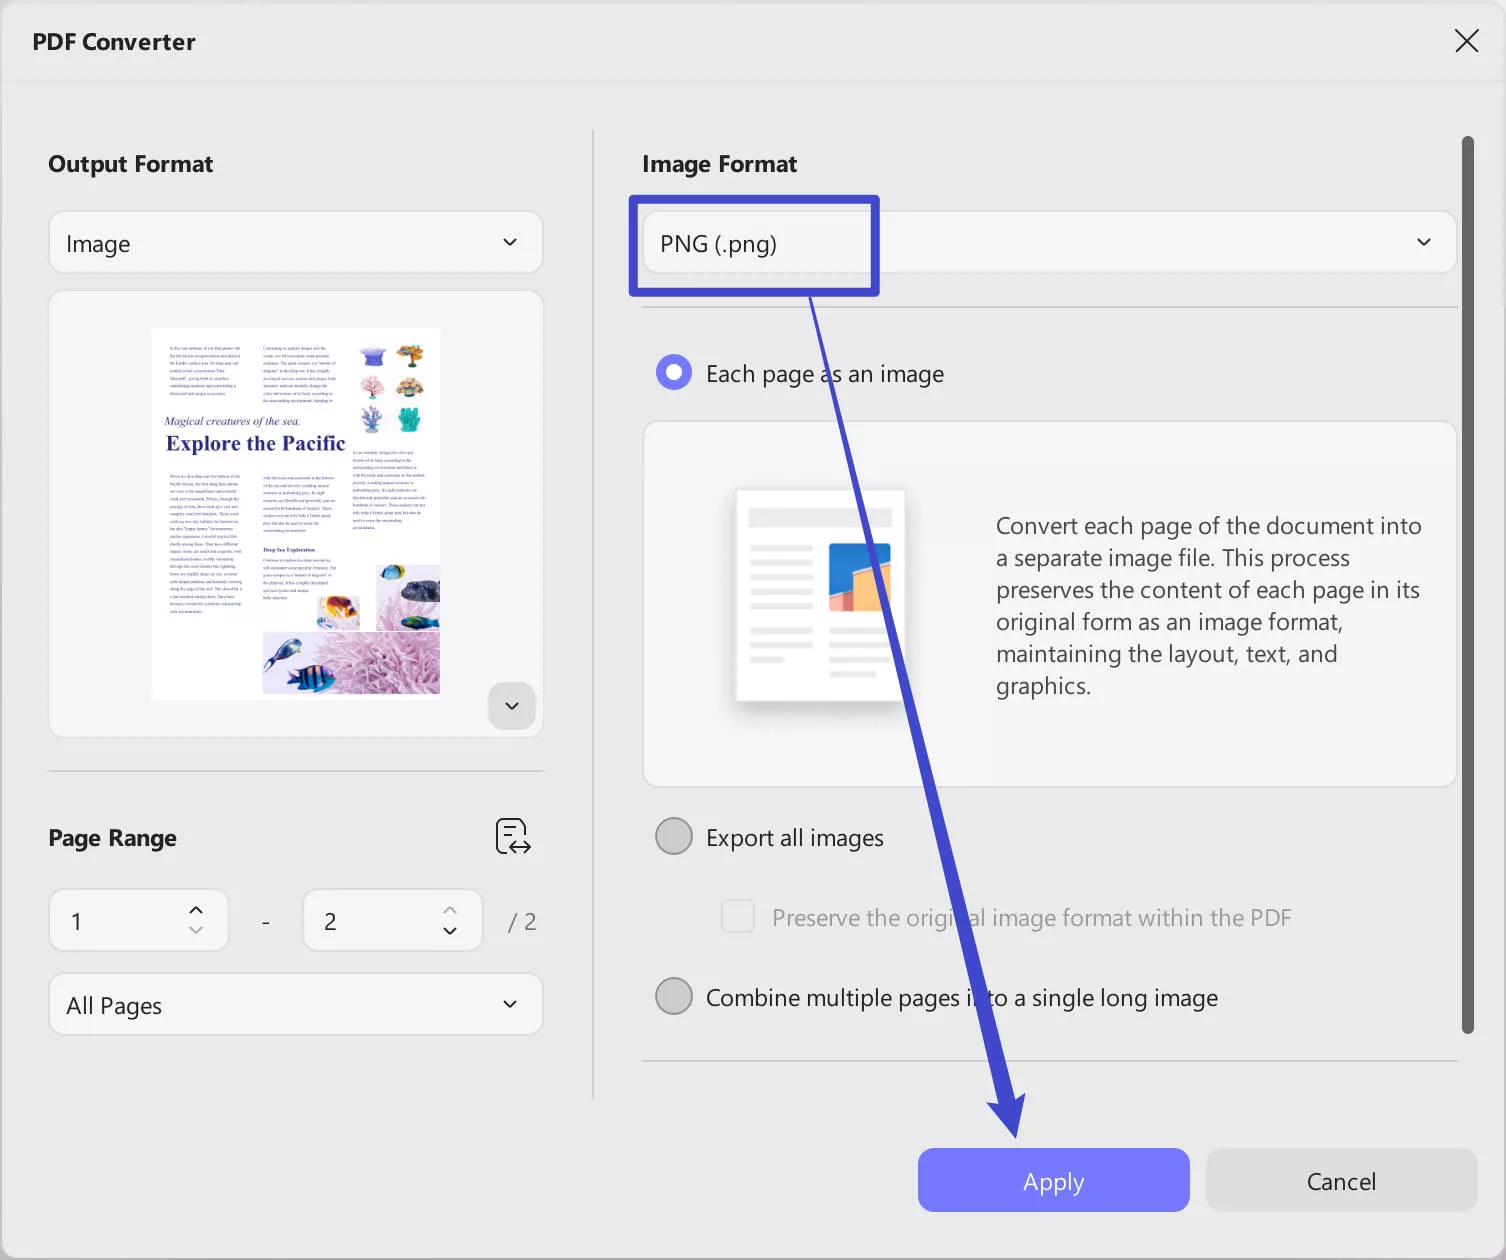Screen dimensions: 1506x1260
Task: Expand the All Pages dropdown
Action: click(295, 1004)
